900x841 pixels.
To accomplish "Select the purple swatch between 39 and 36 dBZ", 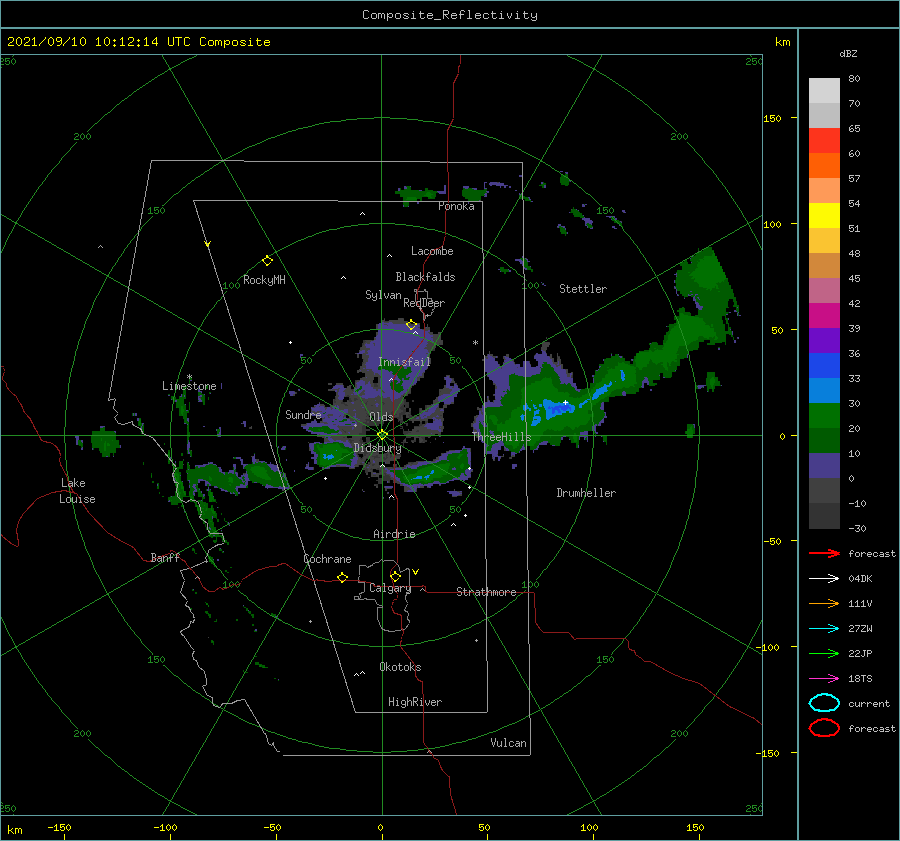I will click(x=824, y=340).
